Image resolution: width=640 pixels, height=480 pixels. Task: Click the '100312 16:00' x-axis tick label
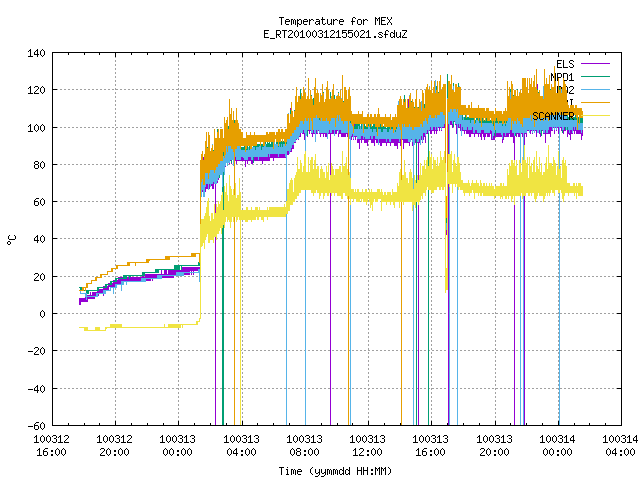[51, 446]
